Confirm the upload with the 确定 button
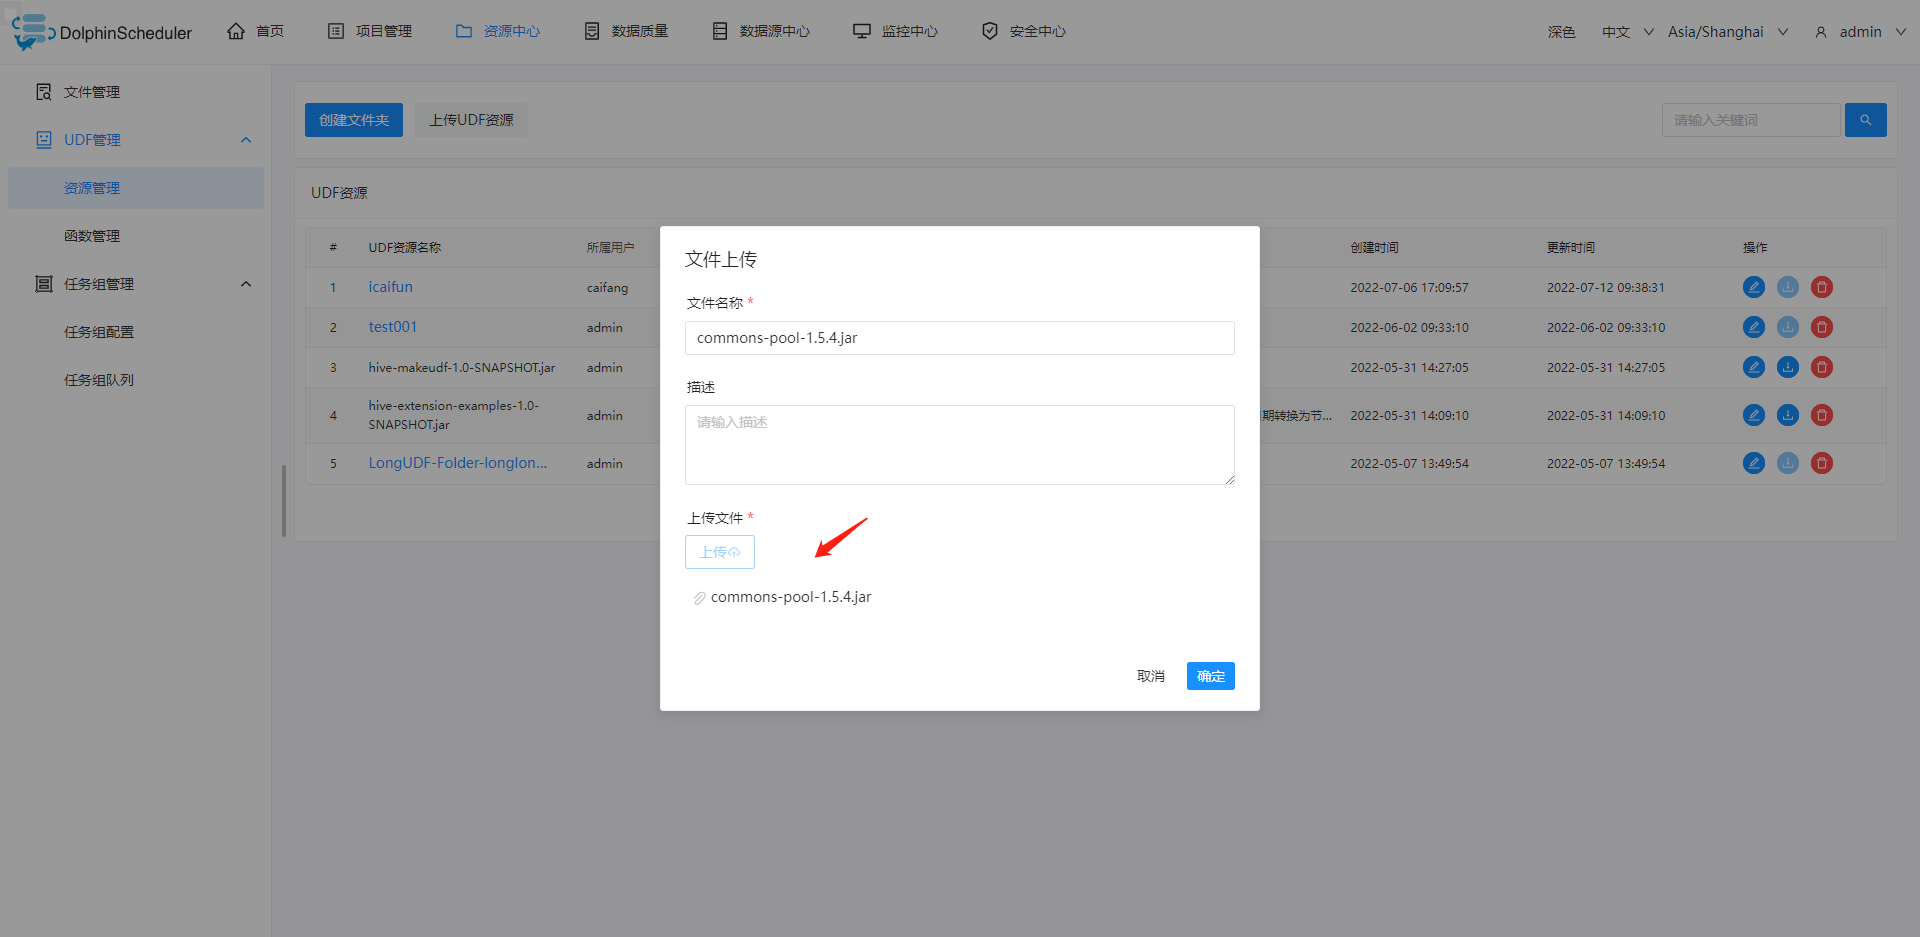Screen dimensions: 1920x937 click(1210, 675)
